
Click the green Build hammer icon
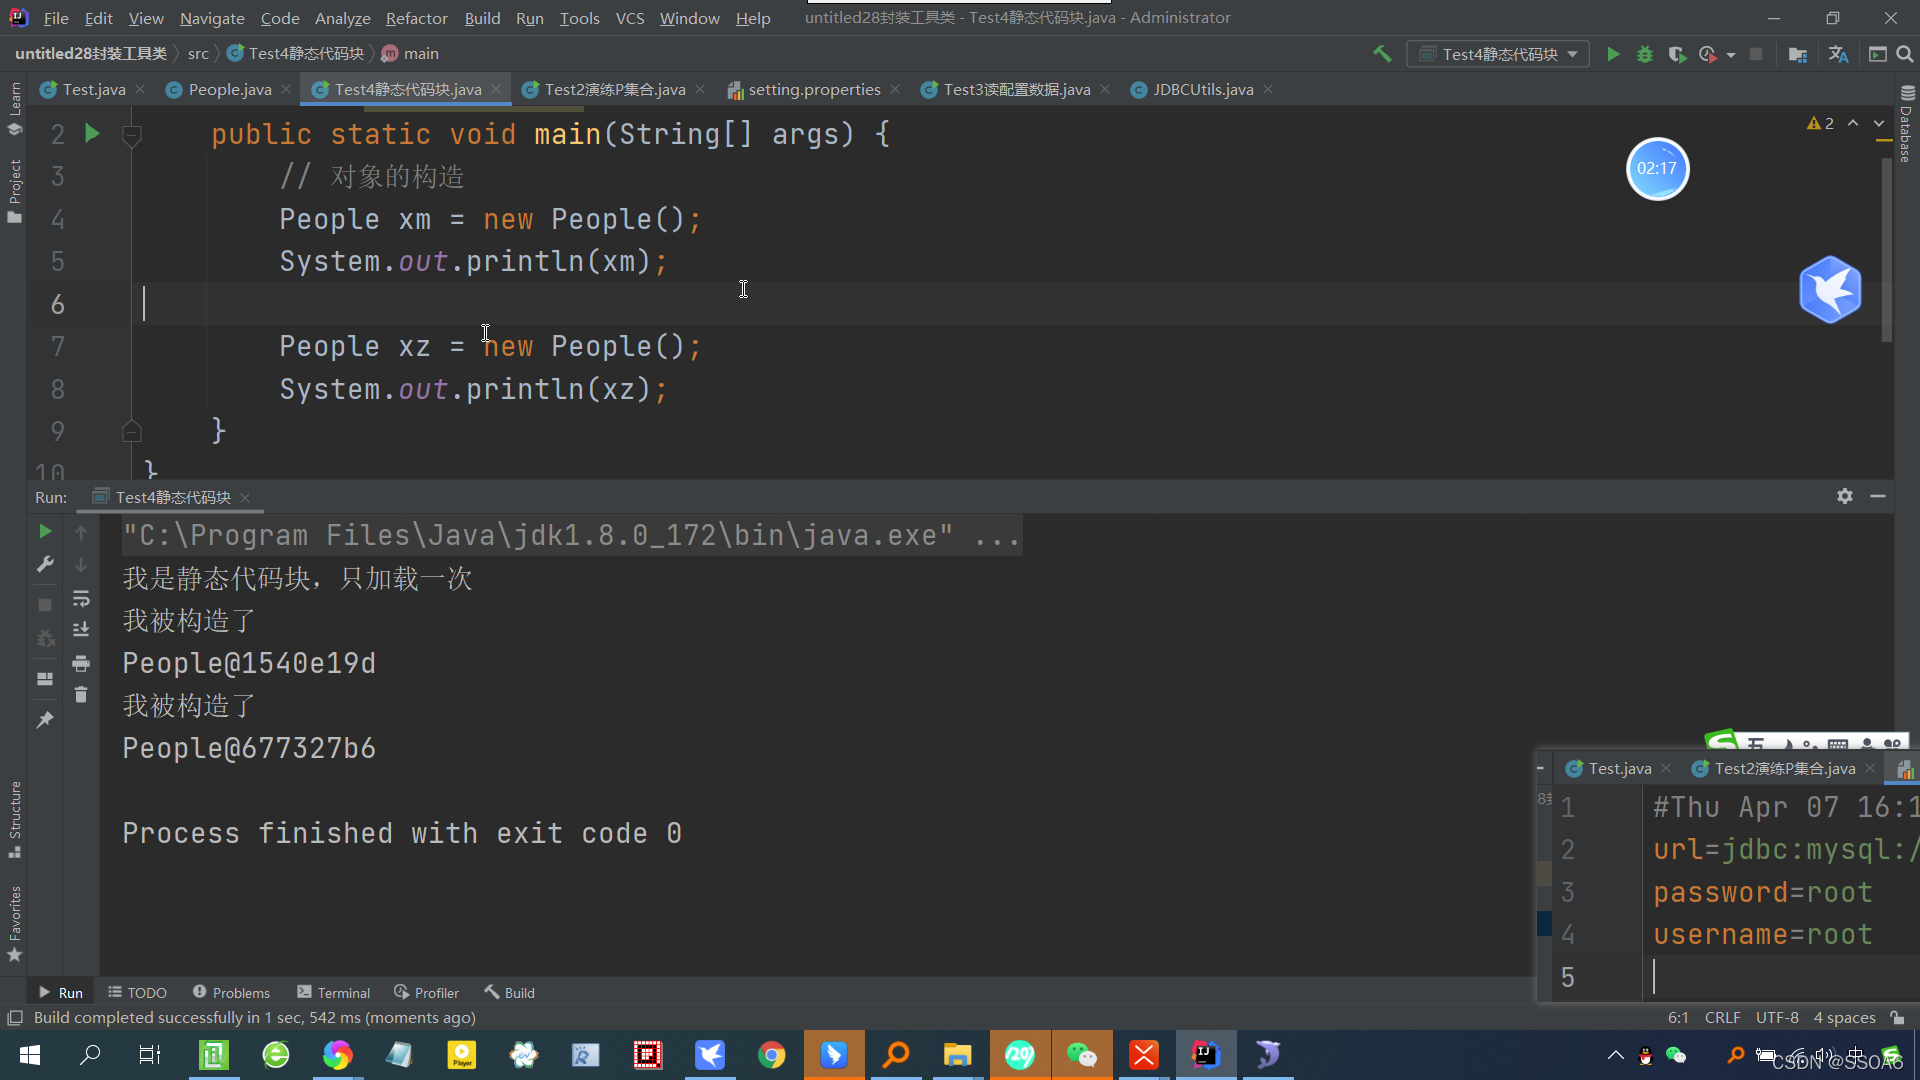(x=1382, y=54)
